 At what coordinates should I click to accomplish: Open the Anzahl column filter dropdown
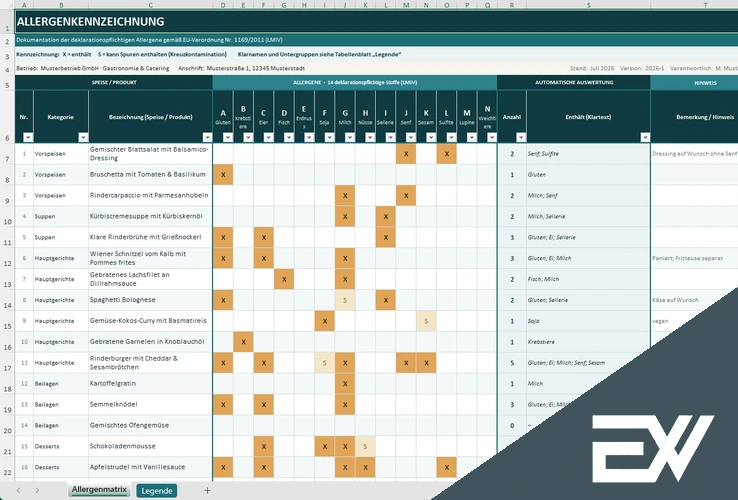tap(521, 137)
